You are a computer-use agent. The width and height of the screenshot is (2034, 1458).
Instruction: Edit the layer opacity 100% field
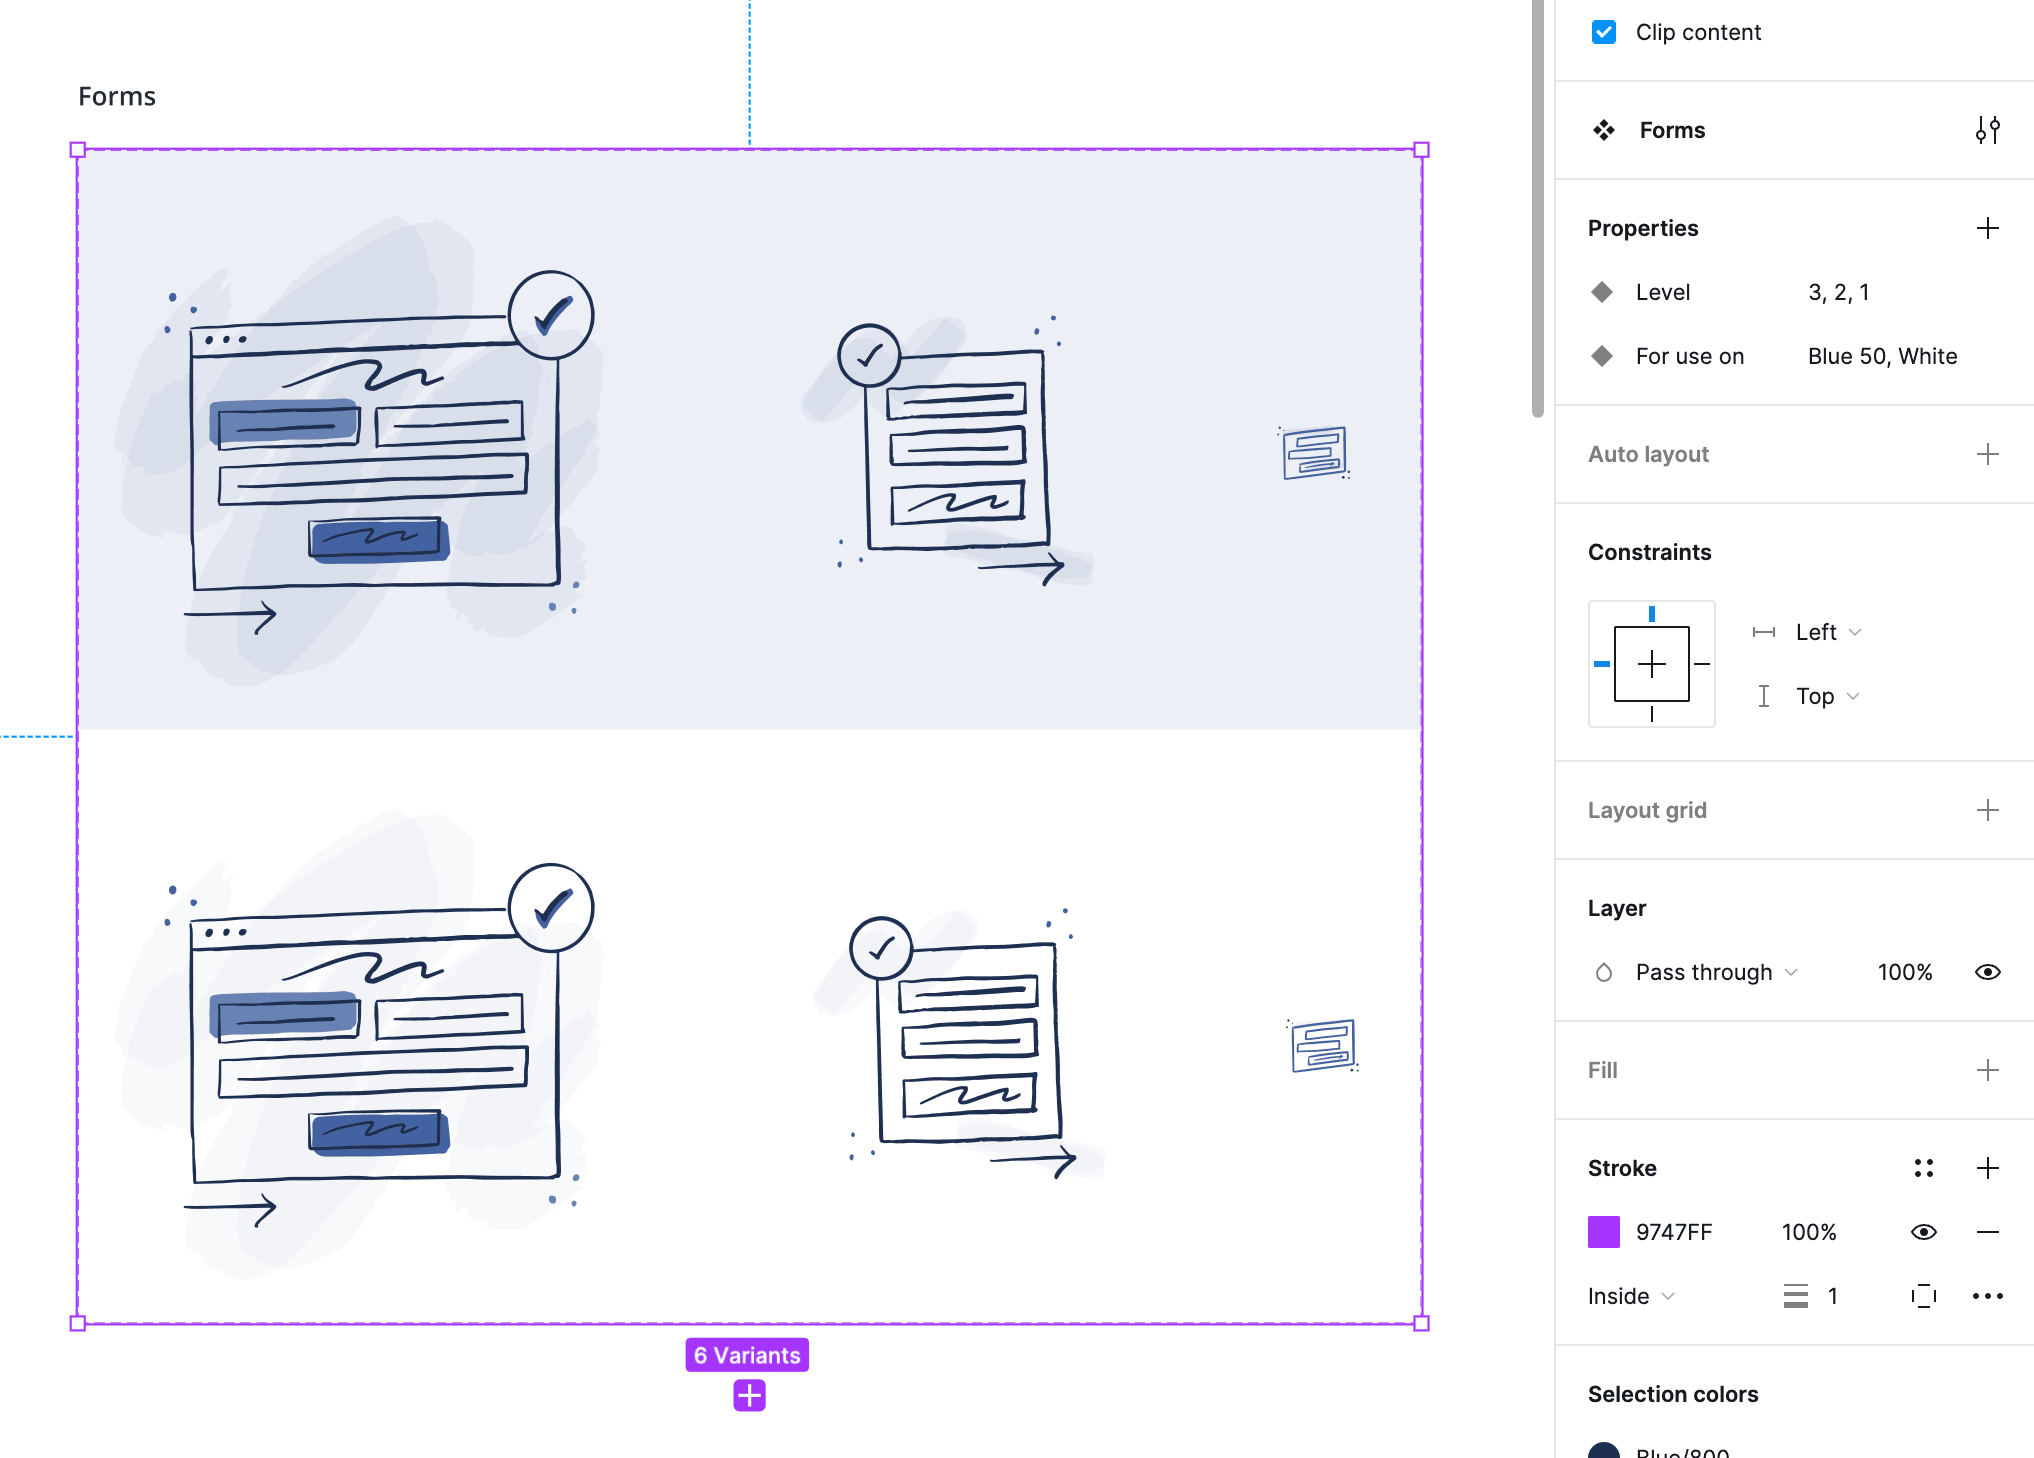[x=1904, y=972]
